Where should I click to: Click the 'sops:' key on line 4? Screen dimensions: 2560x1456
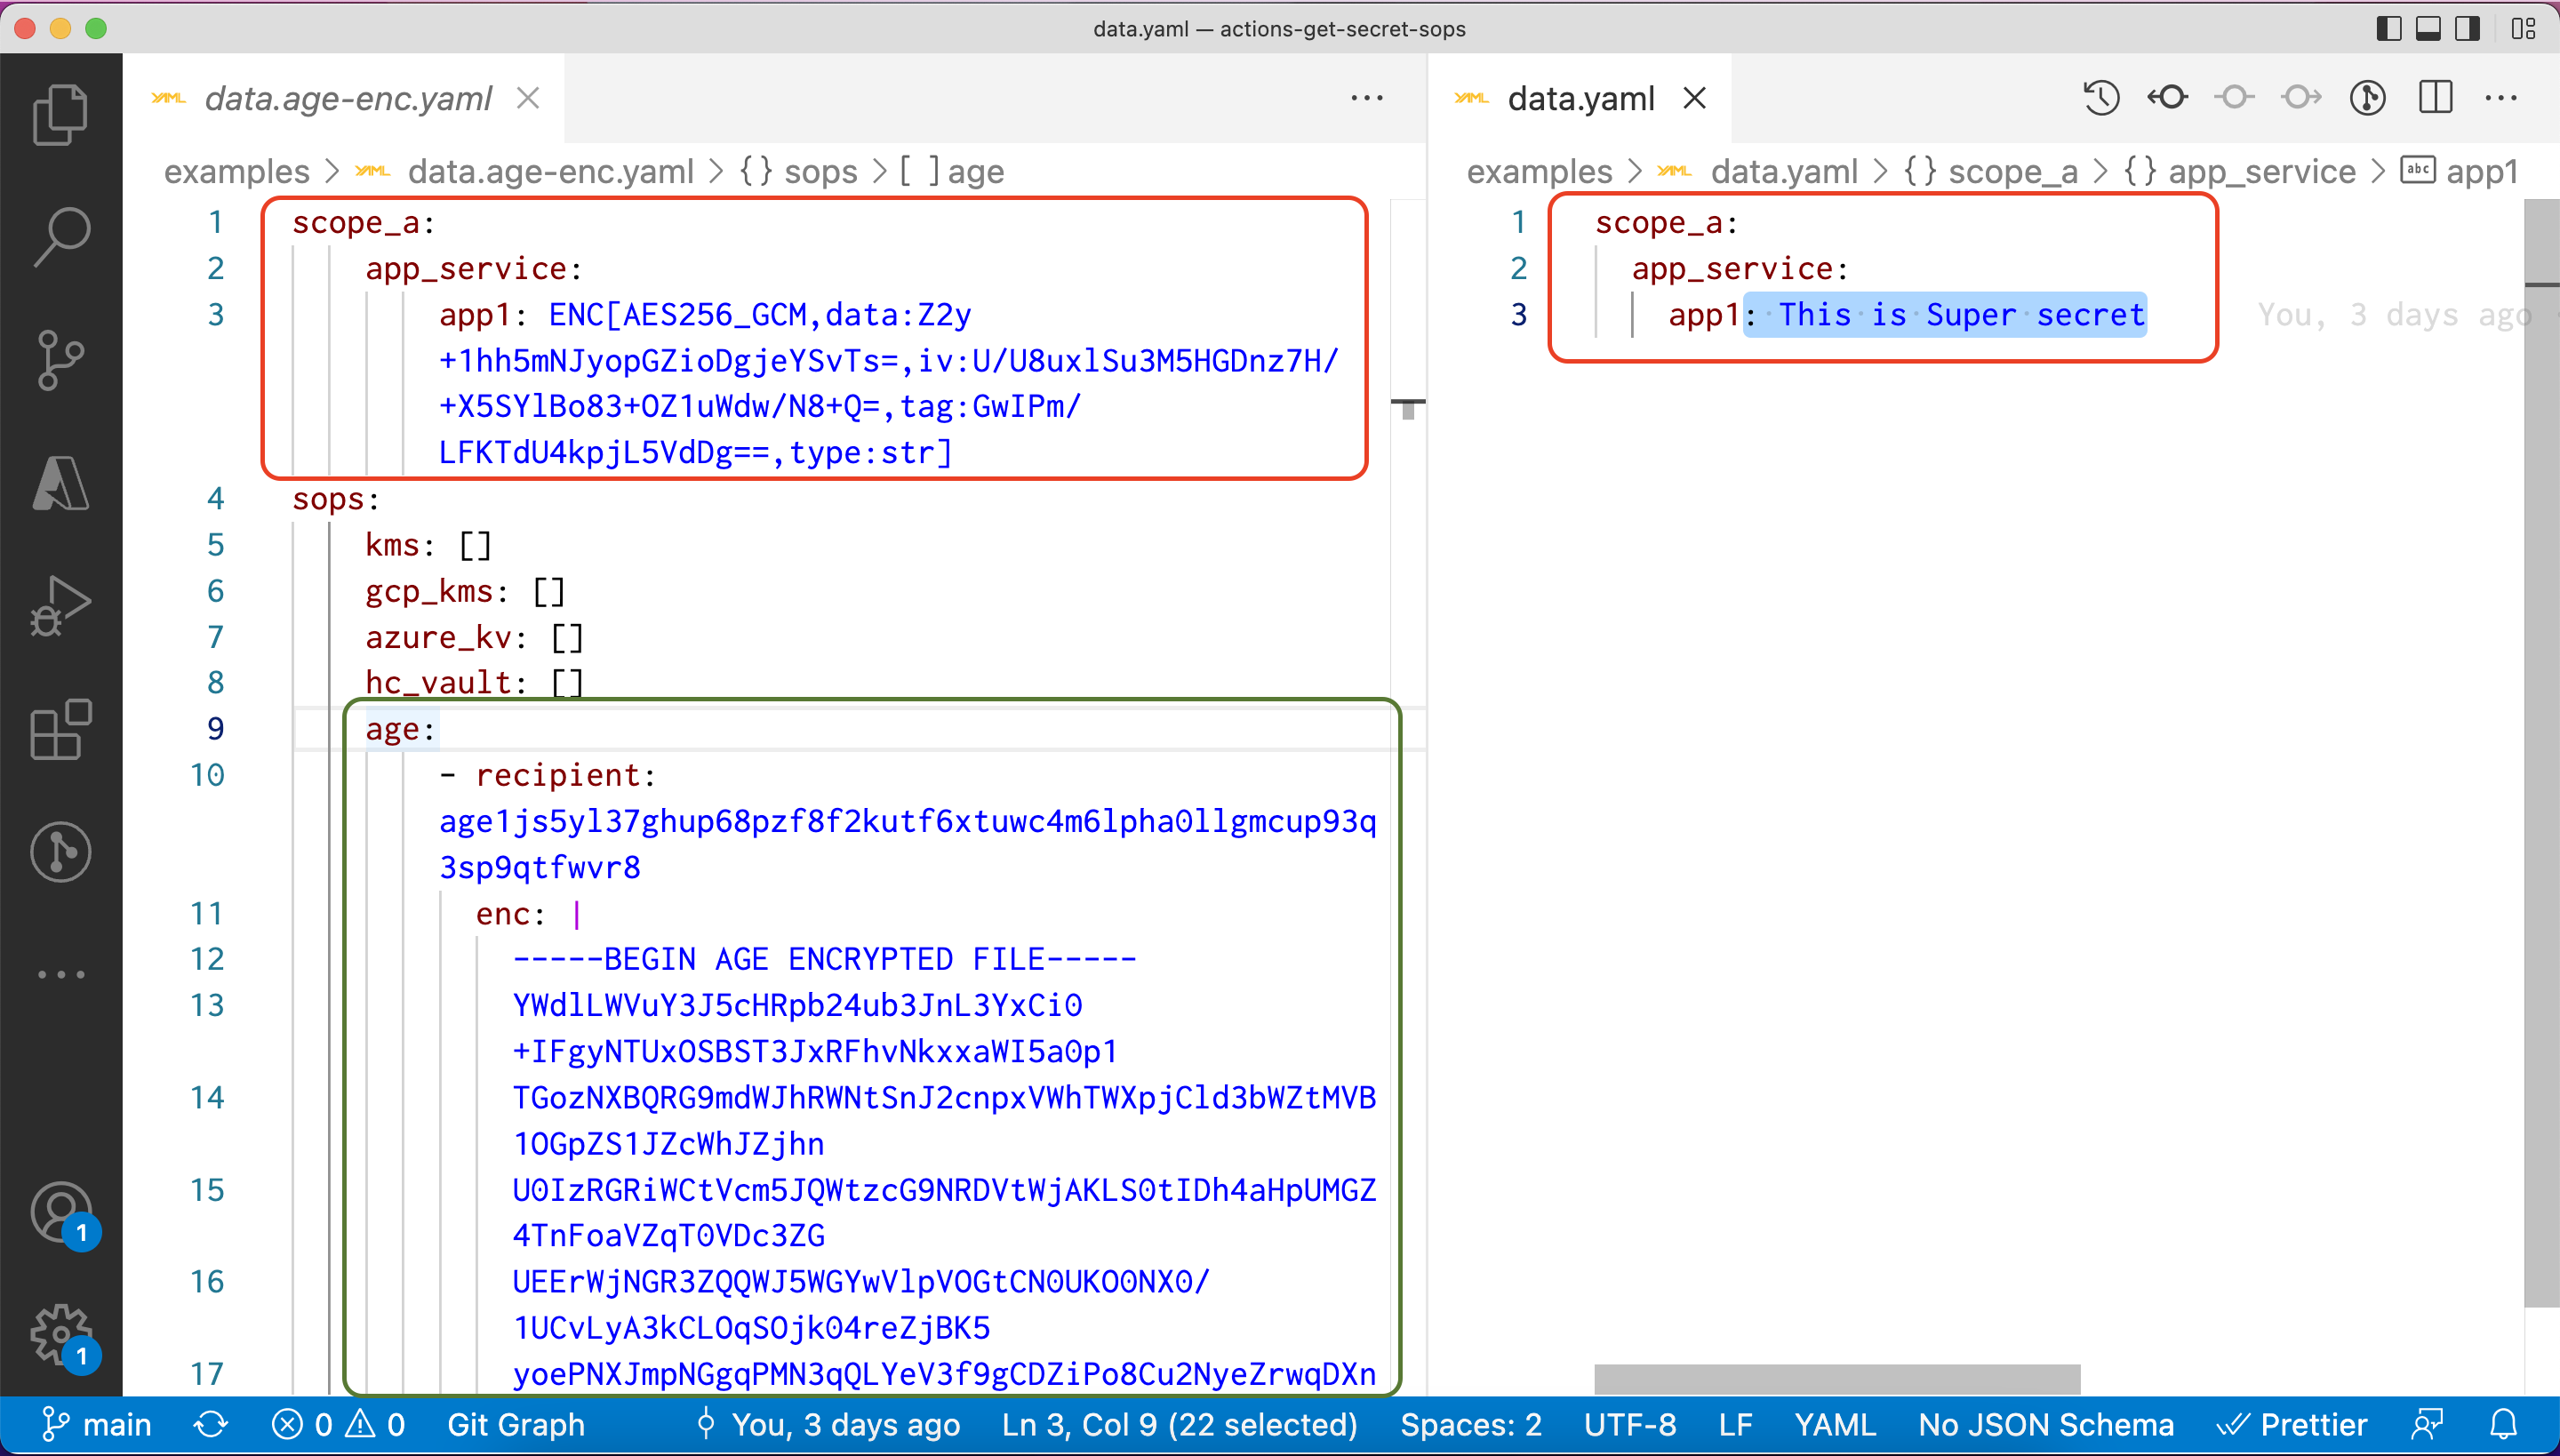click(335, 498)
